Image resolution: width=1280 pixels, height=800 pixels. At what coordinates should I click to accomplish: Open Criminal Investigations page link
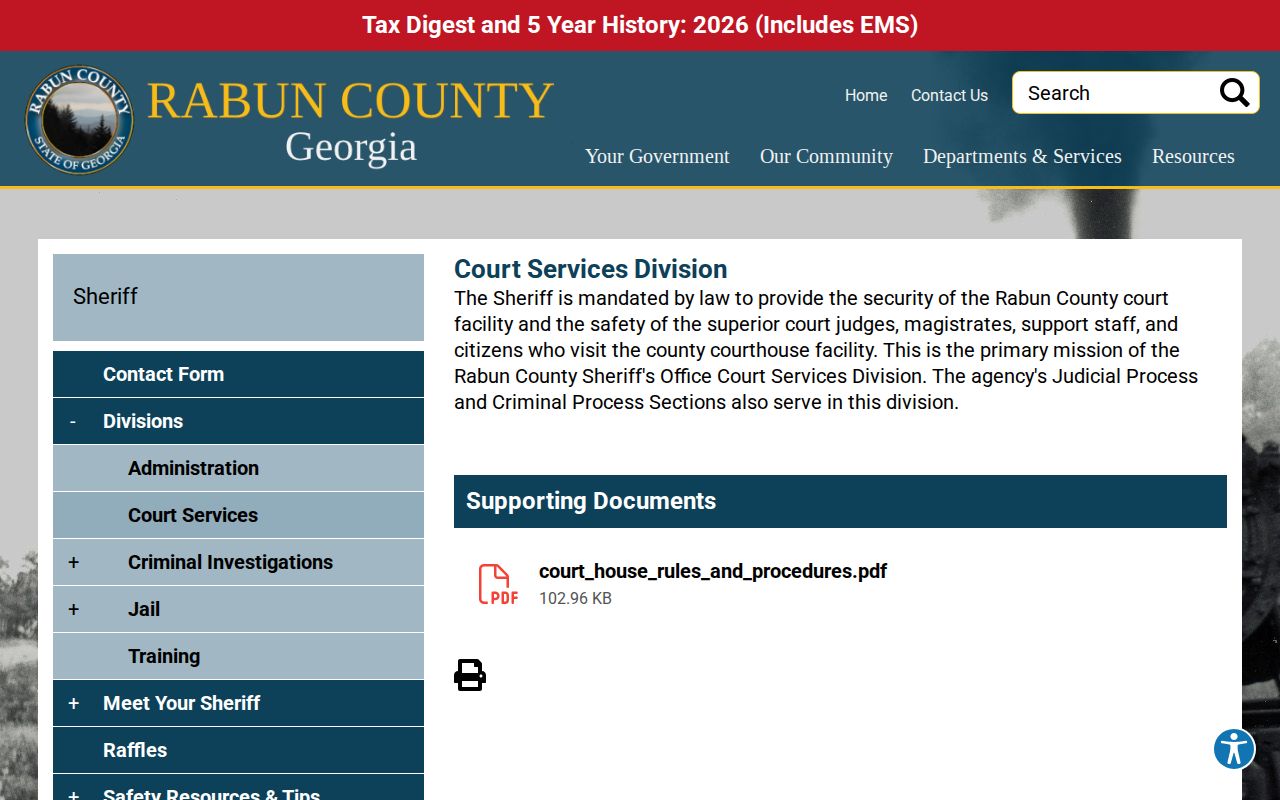(230, 562)
